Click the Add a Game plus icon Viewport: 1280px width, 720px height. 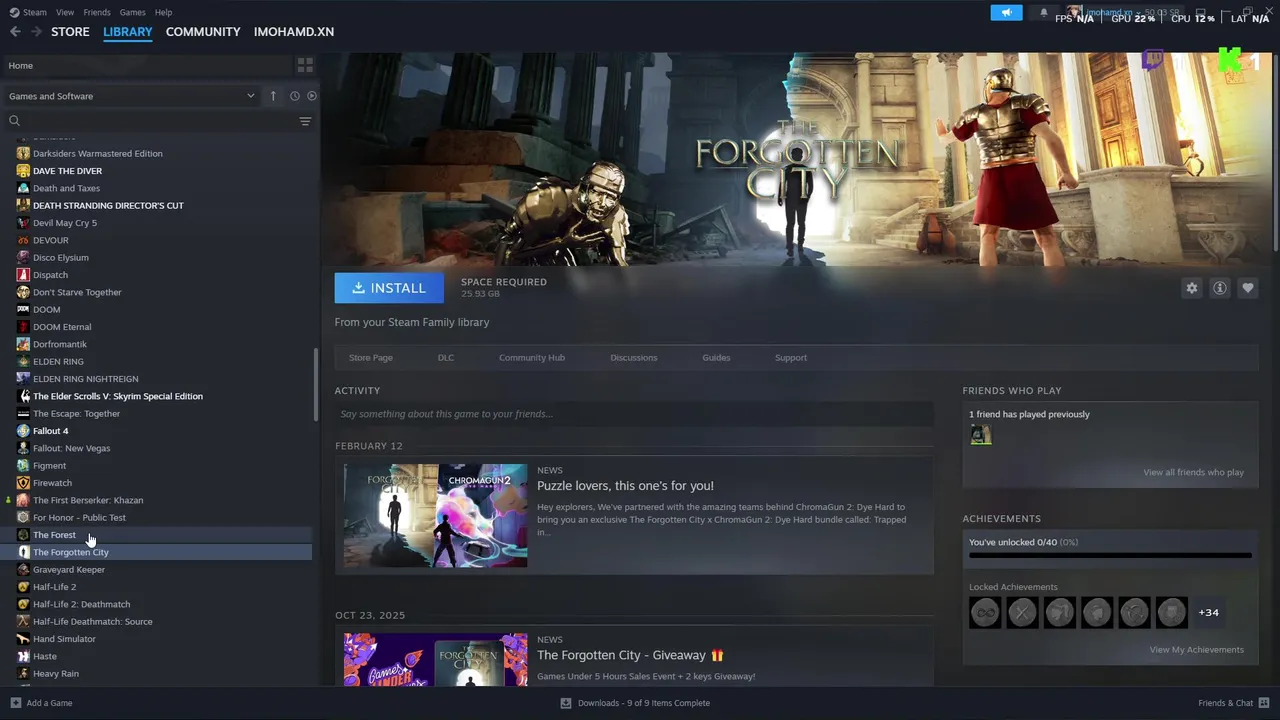click(15, 703)
